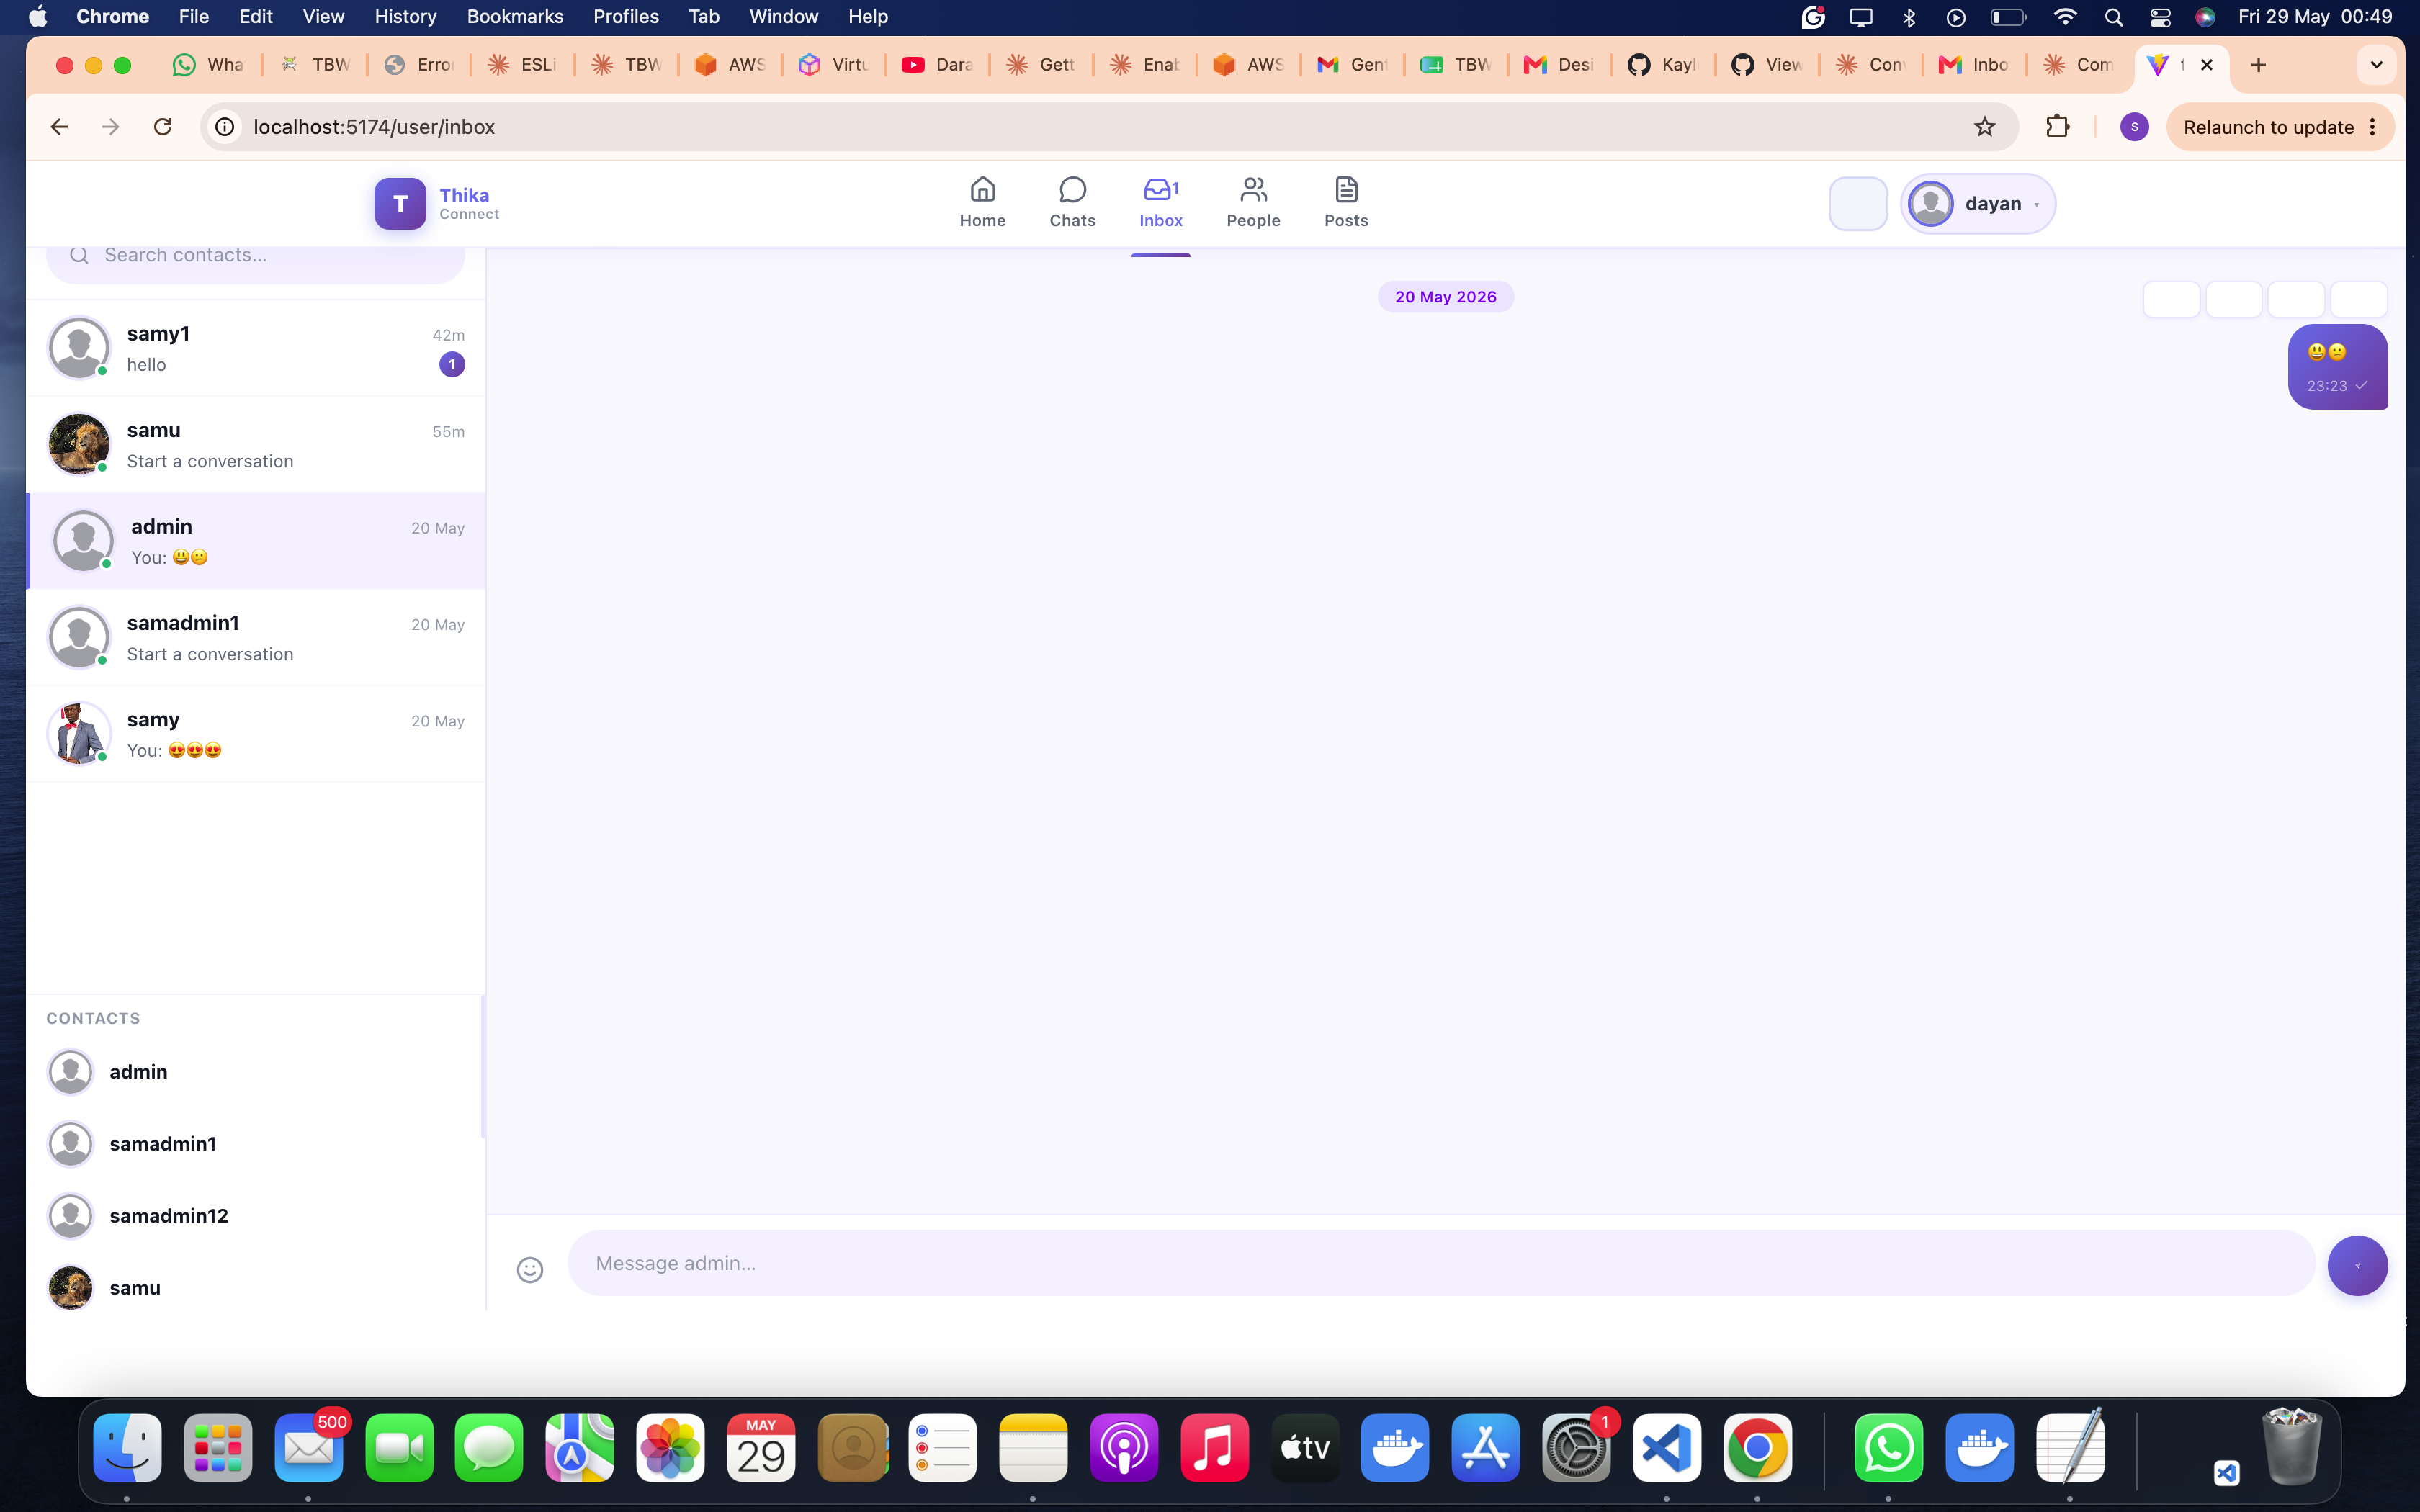Open Visual Studio Code from the dock

(x=1667, y=1448)
